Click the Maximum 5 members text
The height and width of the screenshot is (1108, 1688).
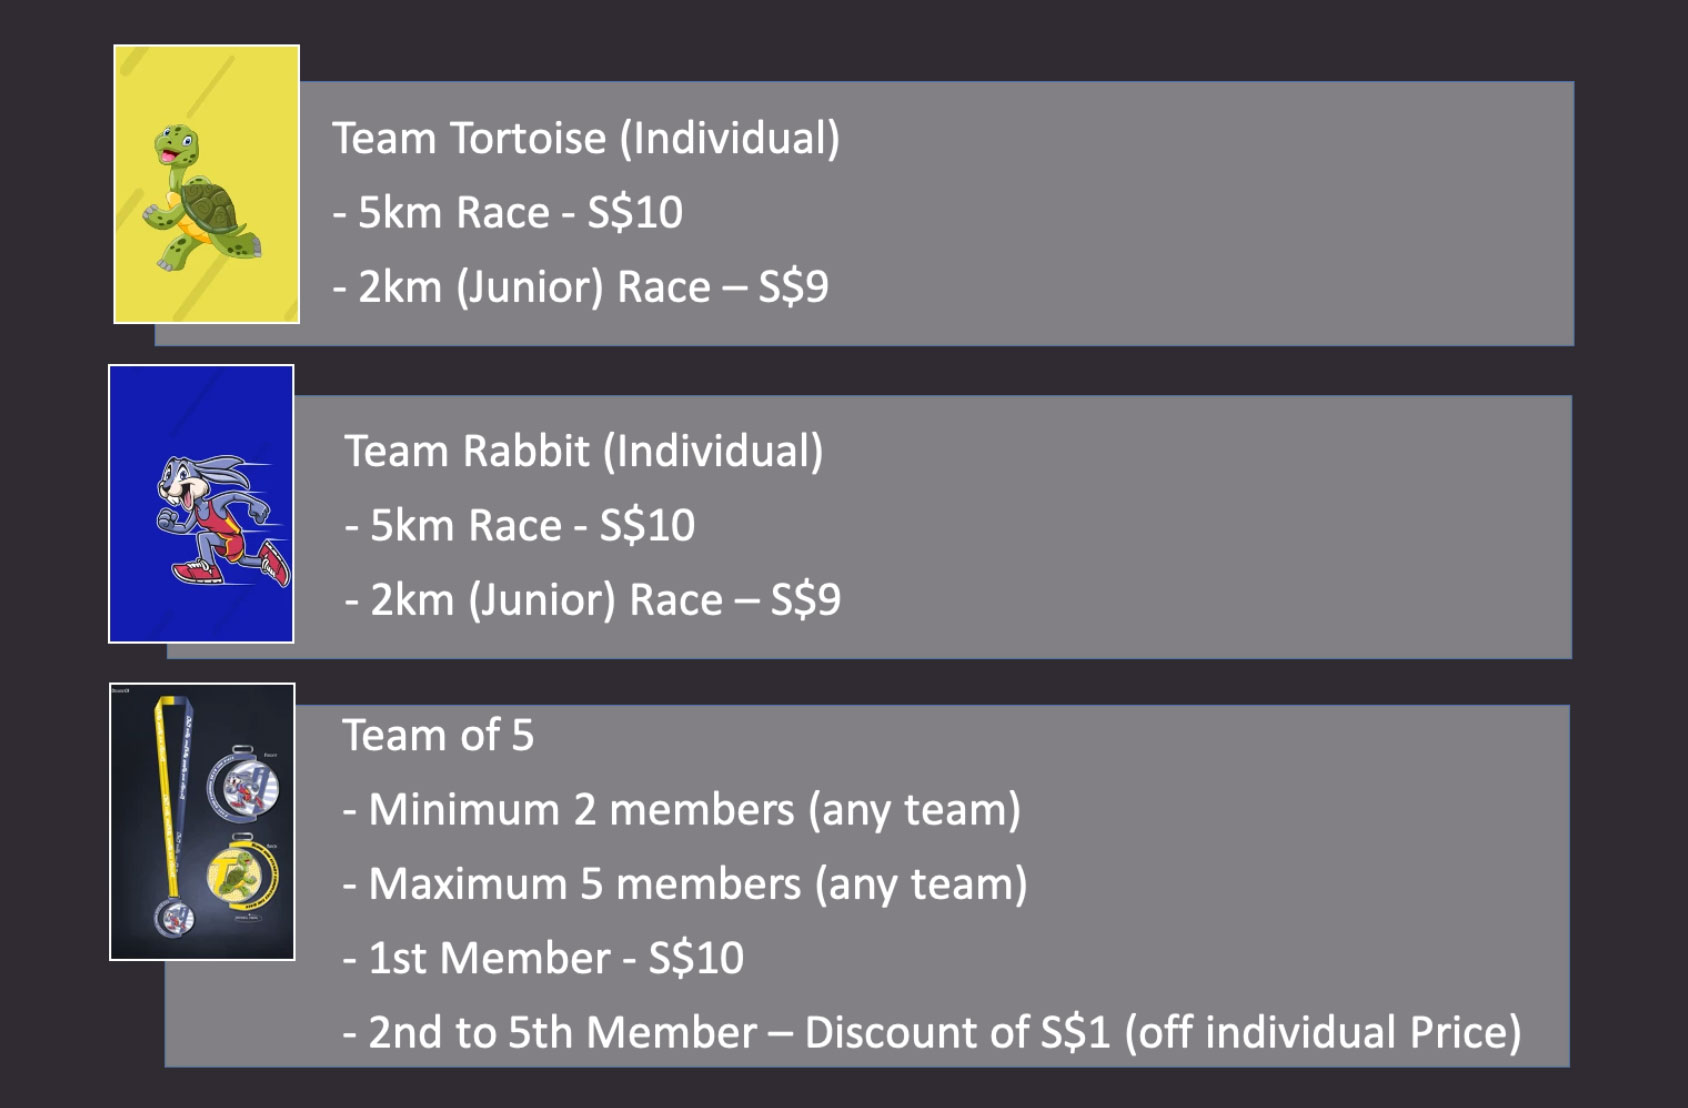[x=685, y=884]
